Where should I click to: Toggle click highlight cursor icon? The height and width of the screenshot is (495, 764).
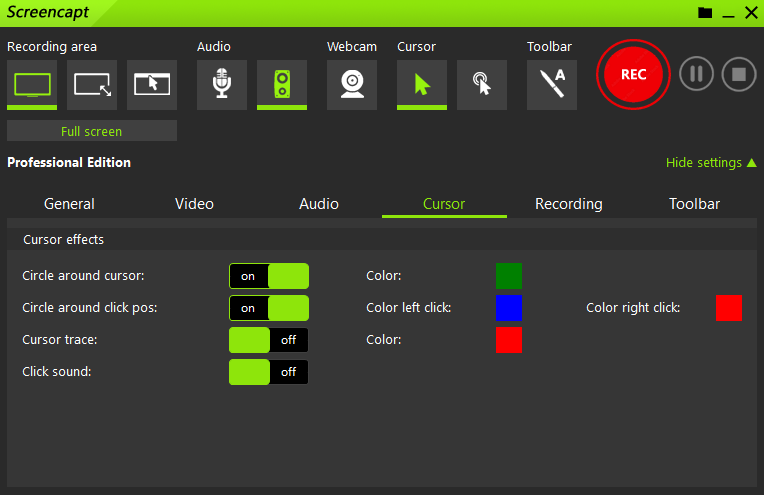coord(482,85)
